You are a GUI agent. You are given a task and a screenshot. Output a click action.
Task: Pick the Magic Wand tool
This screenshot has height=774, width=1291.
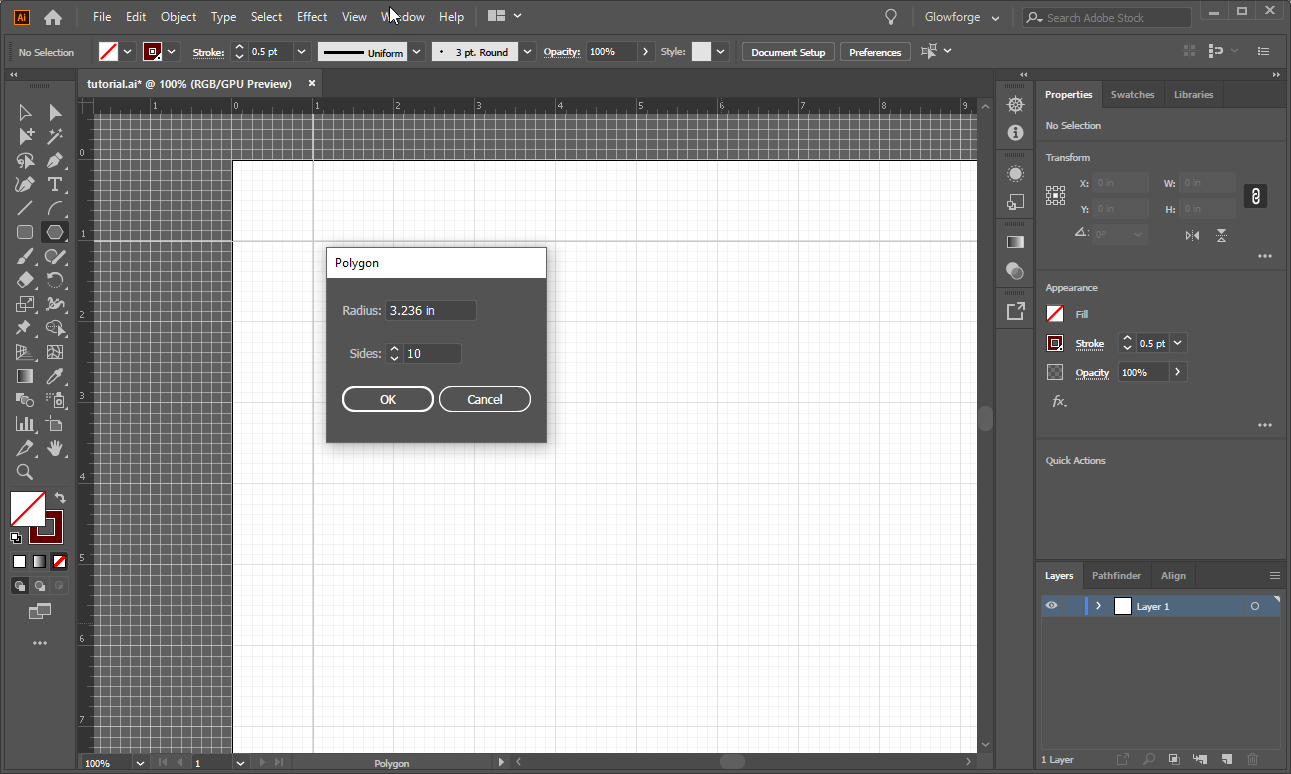pyautogui.click(x=55, y=136)
